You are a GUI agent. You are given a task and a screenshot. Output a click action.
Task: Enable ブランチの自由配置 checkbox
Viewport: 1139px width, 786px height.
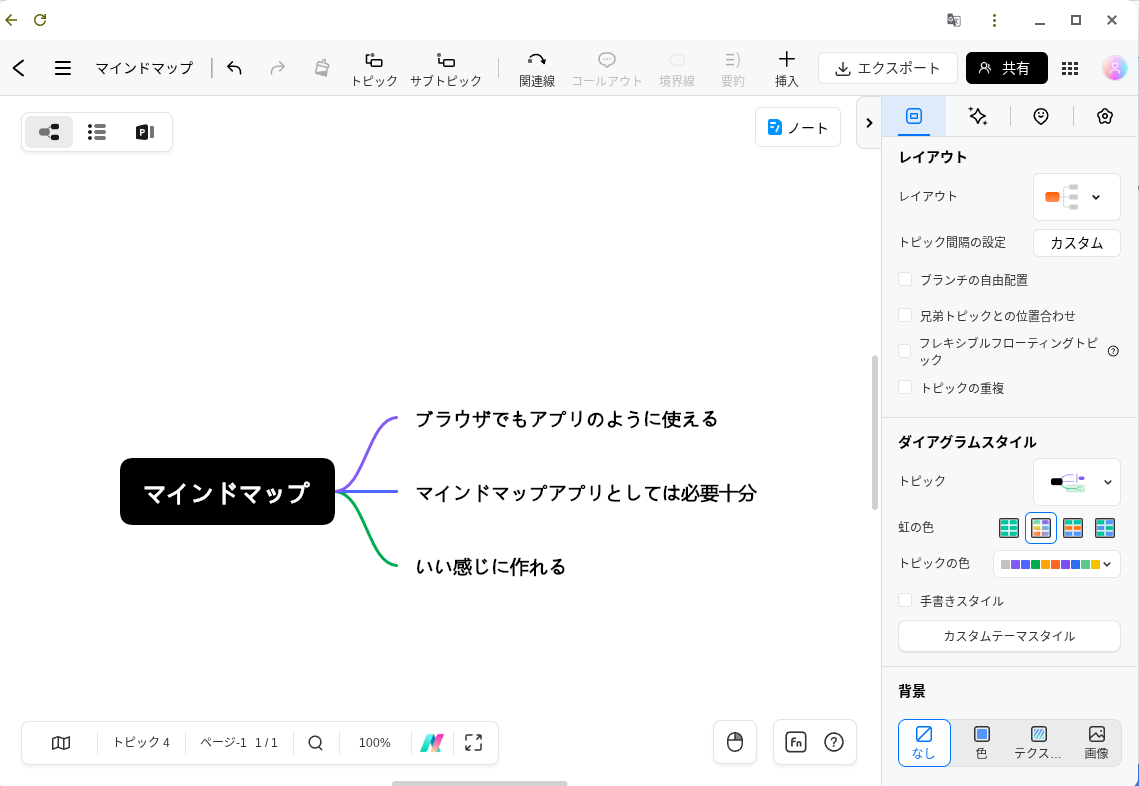tap(905, 280)
